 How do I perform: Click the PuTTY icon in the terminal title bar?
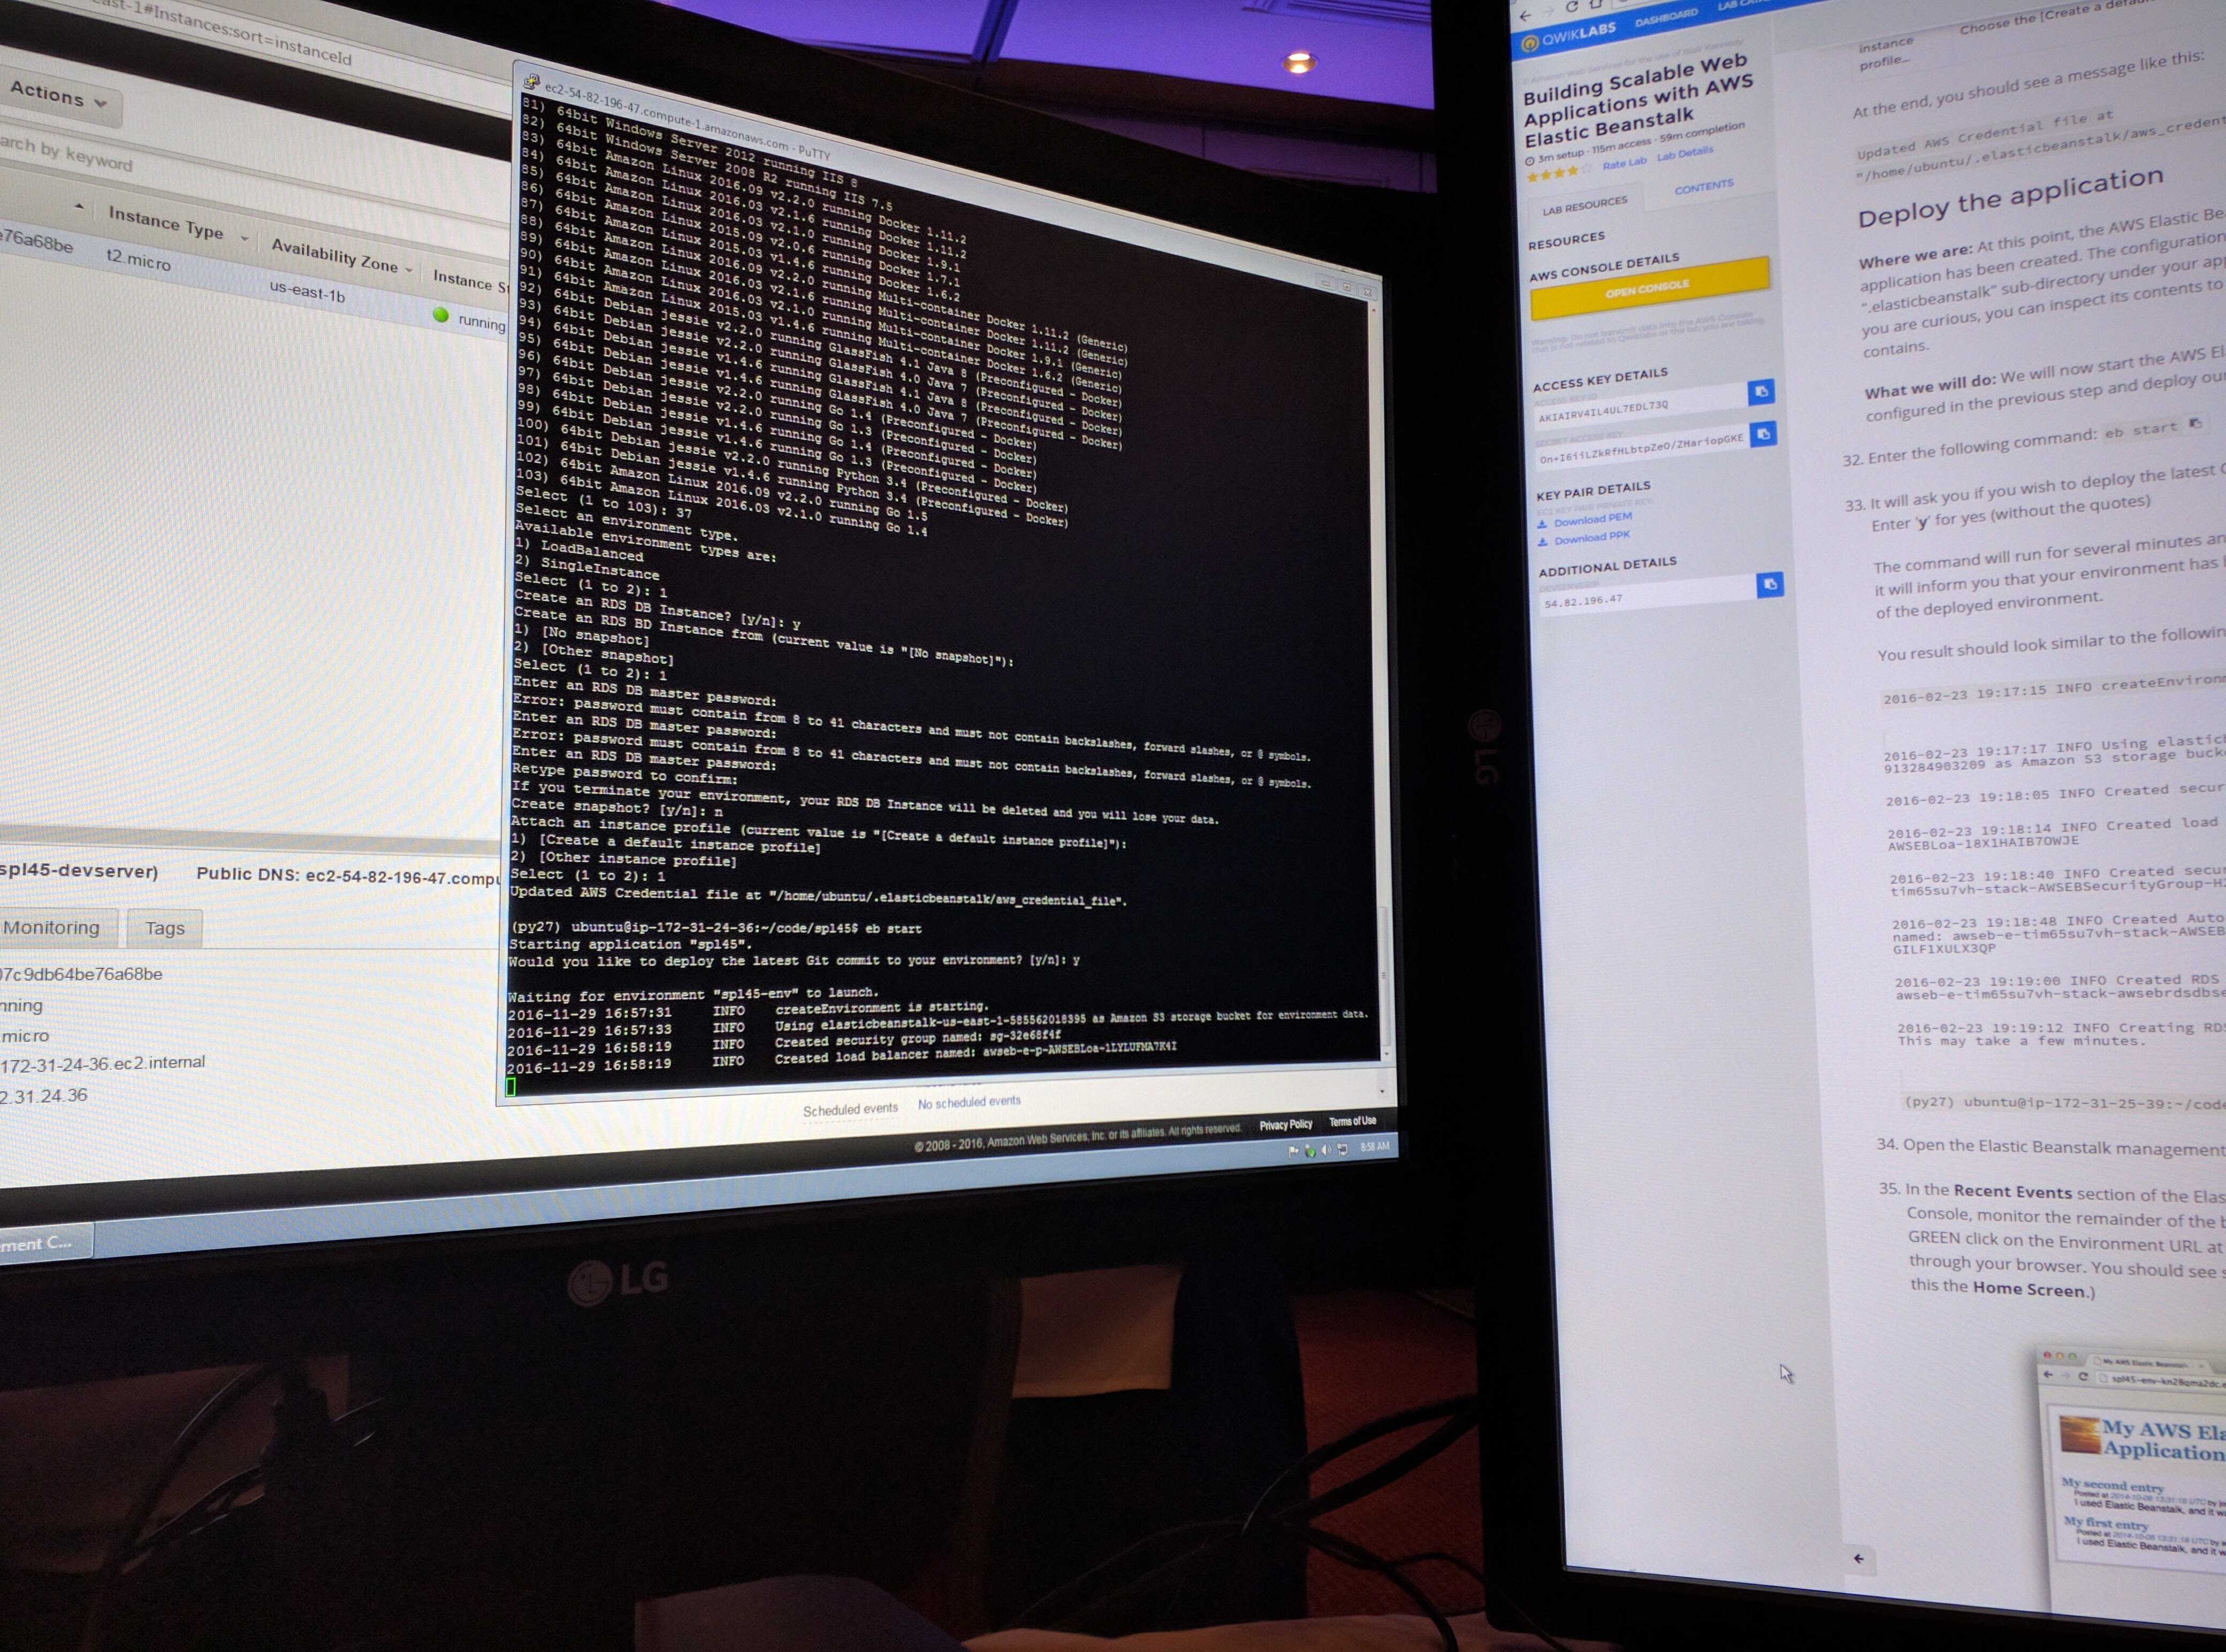point(531,82)
